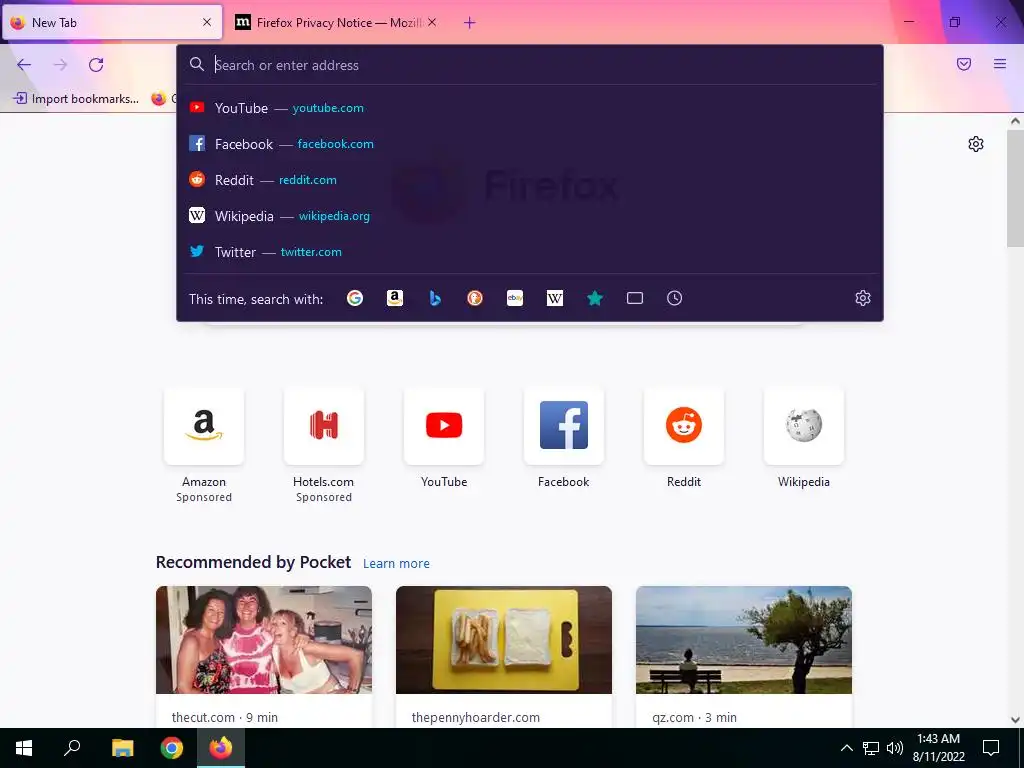This screenshot has height=768, width=1024.
Task: Open a new tab with plus
Action: 470,23
